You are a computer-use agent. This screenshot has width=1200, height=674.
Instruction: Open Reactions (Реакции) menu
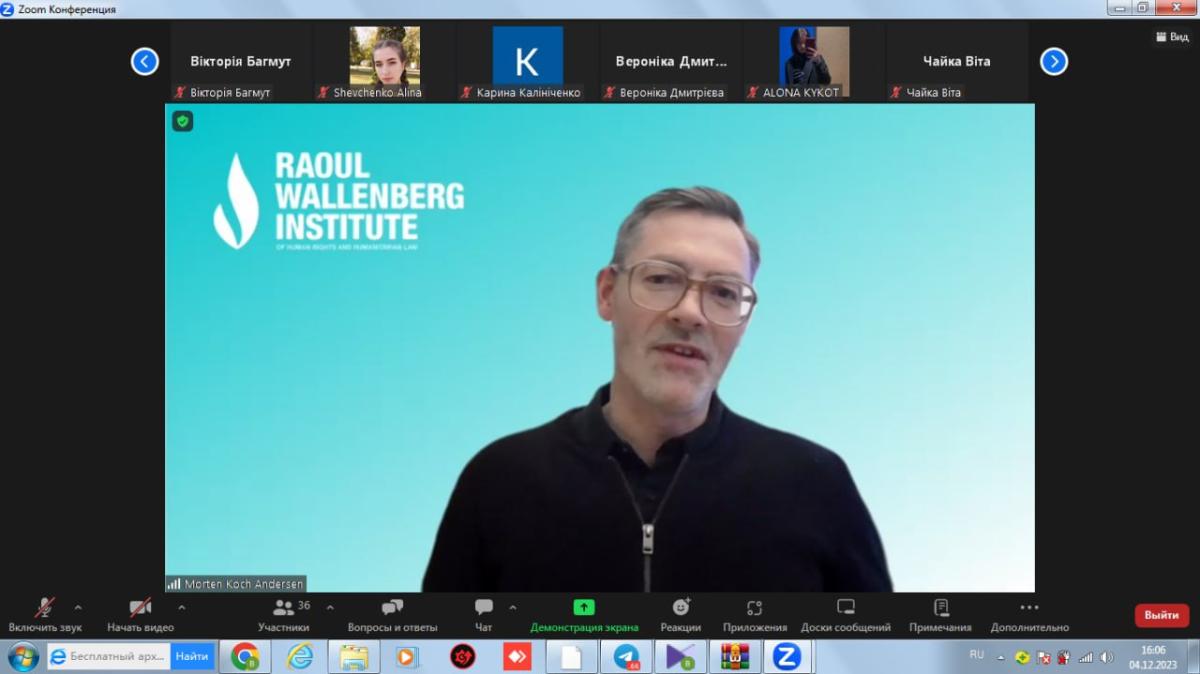click(681, 608)
